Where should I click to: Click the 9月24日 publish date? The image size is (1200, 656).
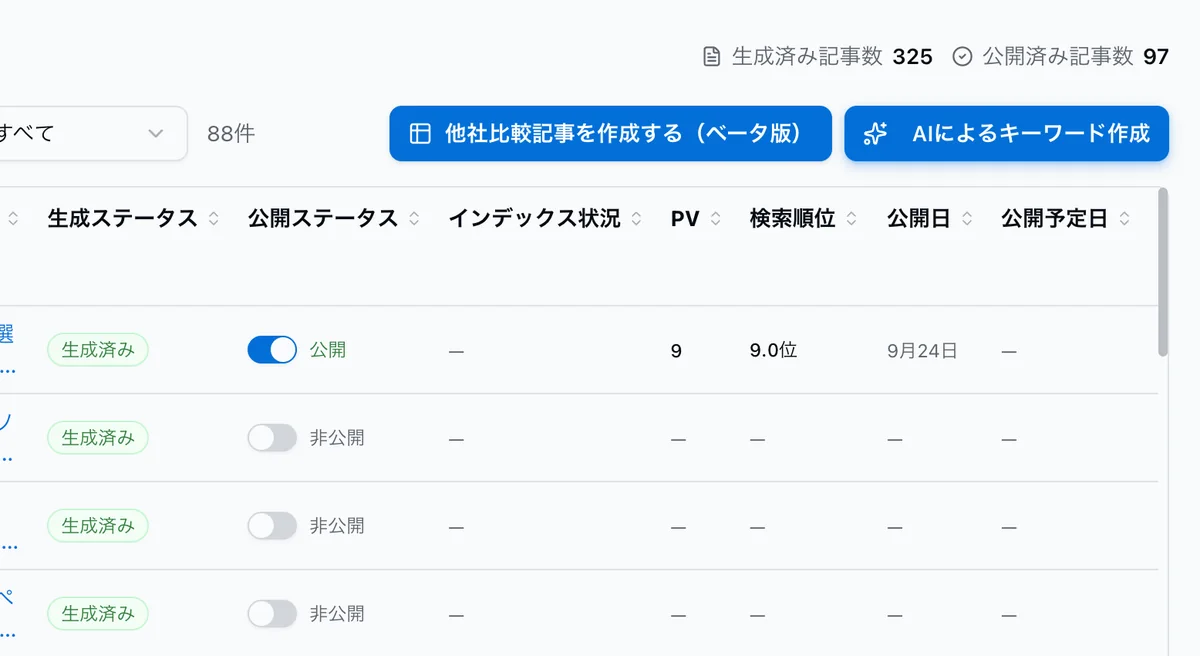tap(922, 351)
